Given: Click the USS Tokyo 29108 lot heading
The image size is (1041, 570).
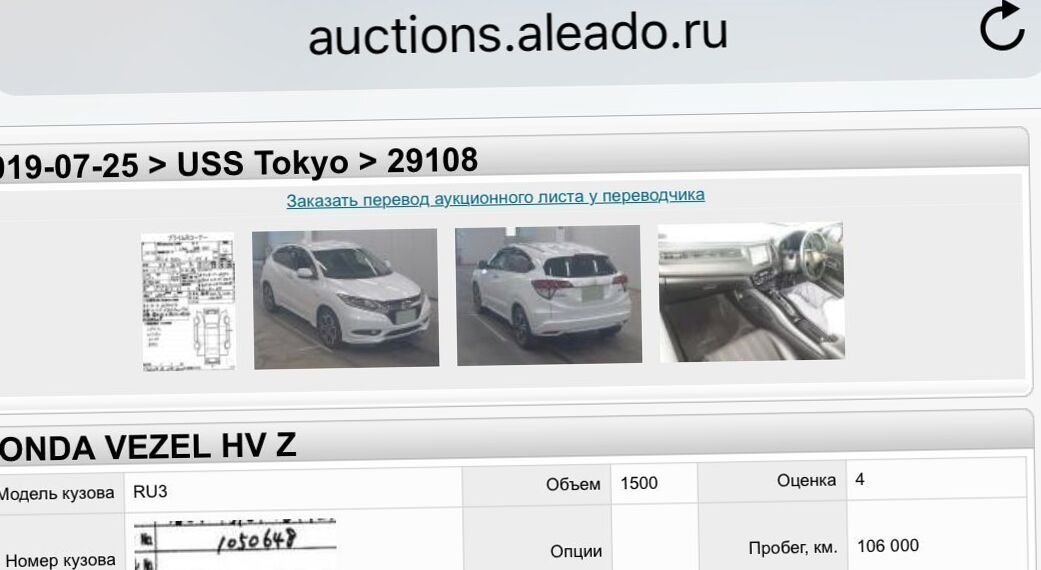Looking at the screenshot, I should [x=238, y=163].
